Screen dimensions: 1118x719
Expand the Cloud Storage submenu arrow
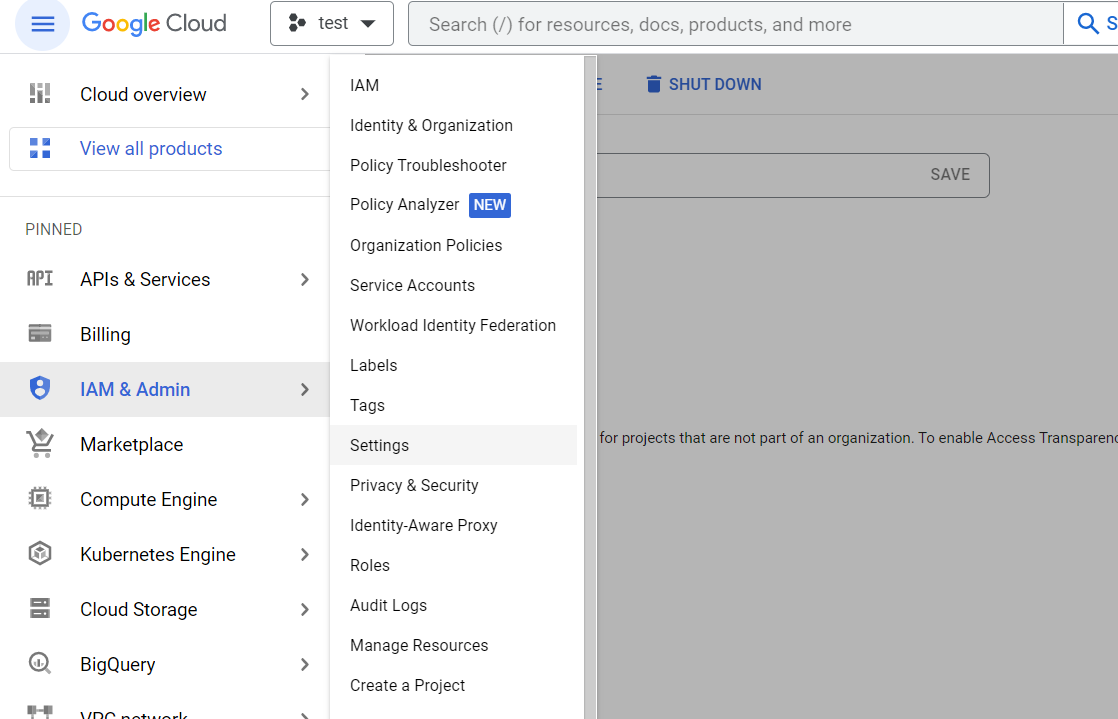click(304, 609)
